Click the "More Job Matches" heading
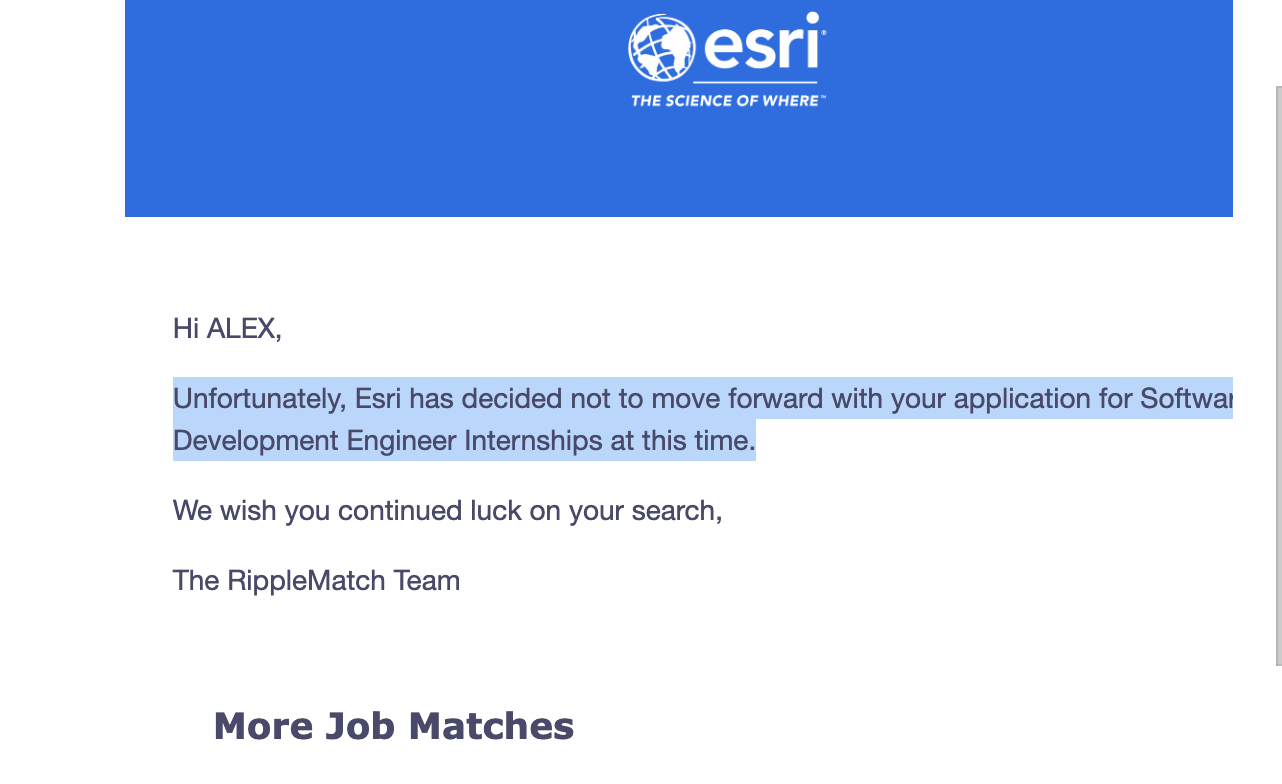Viewport: 1282px width, 784px height. 393,726
